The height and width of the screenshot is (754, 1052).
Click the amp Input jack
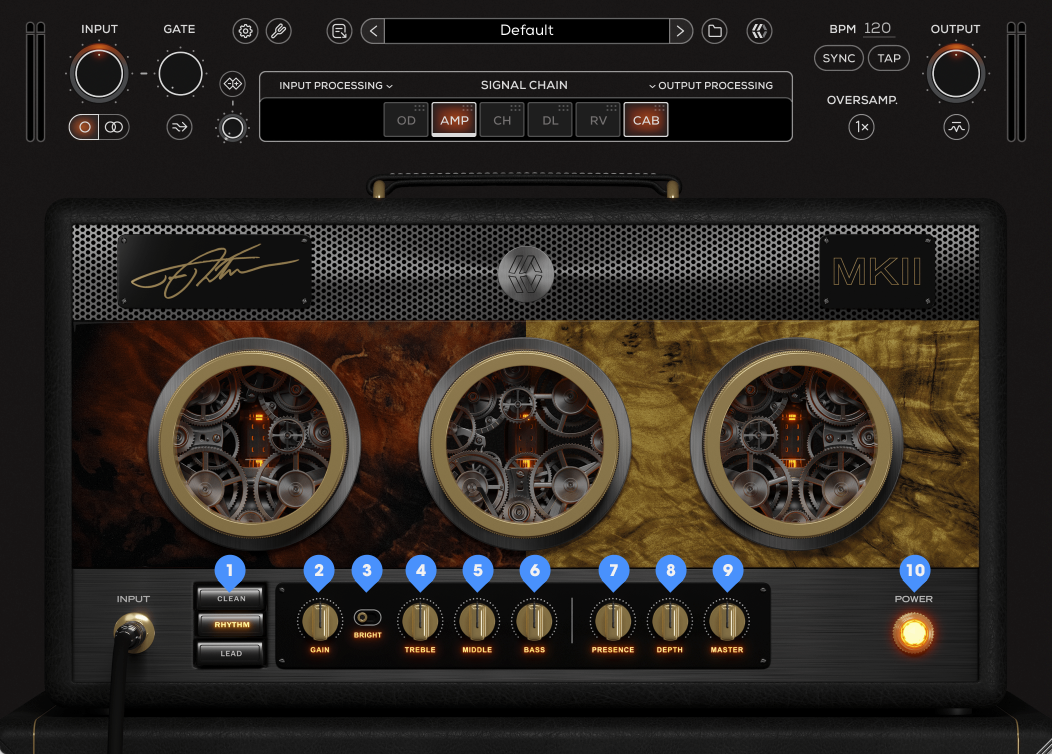click(x=134, y=632)
